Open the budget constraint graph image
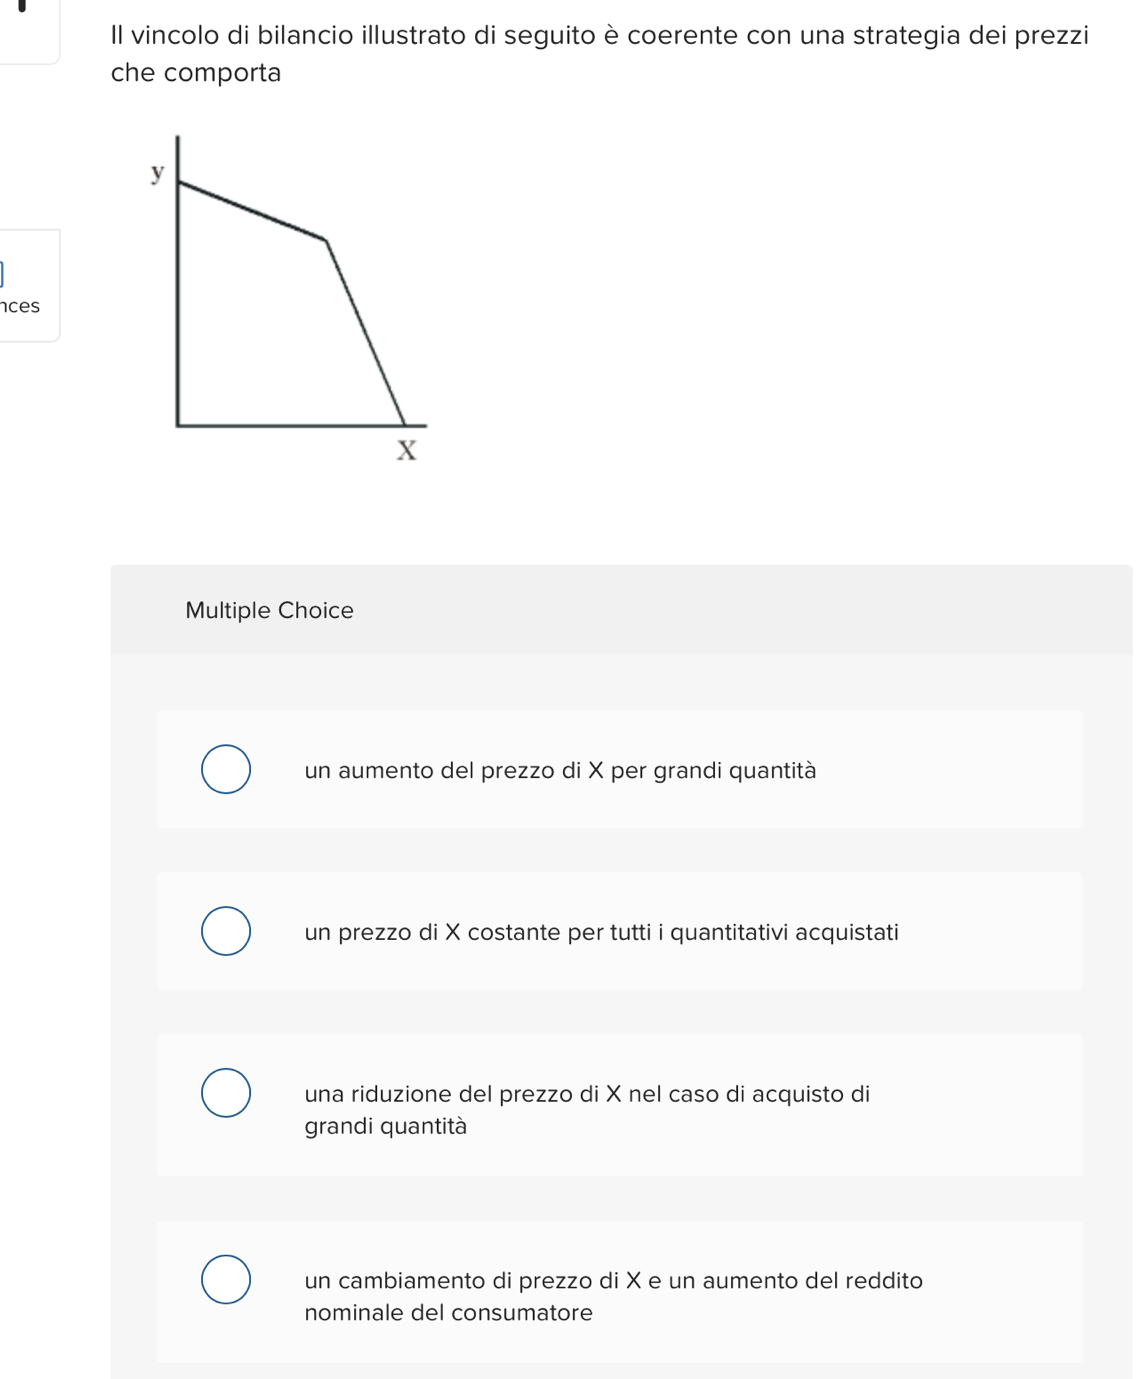This screenshot has height=1379, width=1140. point(290,300)
